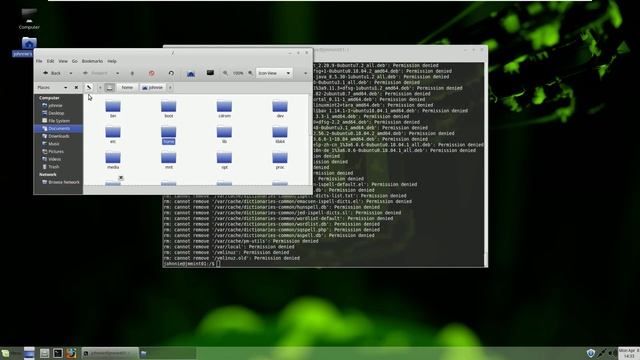Click the Back arrow in file manager toolbar

[x=52, y=73]
